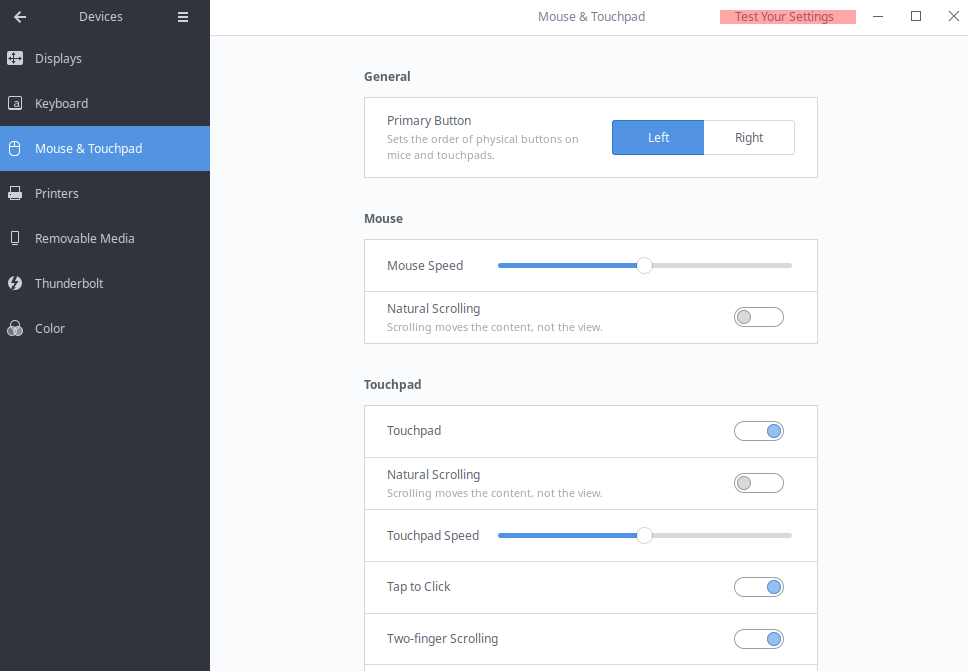
Task: Click the Mouse Speed slider handle
Action: click(x=645, y=265)
